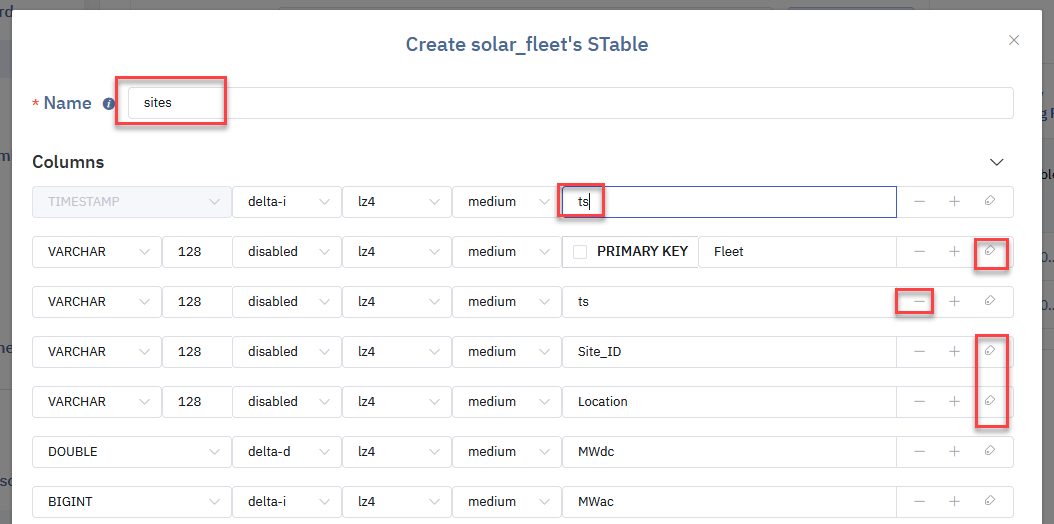Enable the PRIMARY KEY checkbox for Fleet

(x=580, y=252)
